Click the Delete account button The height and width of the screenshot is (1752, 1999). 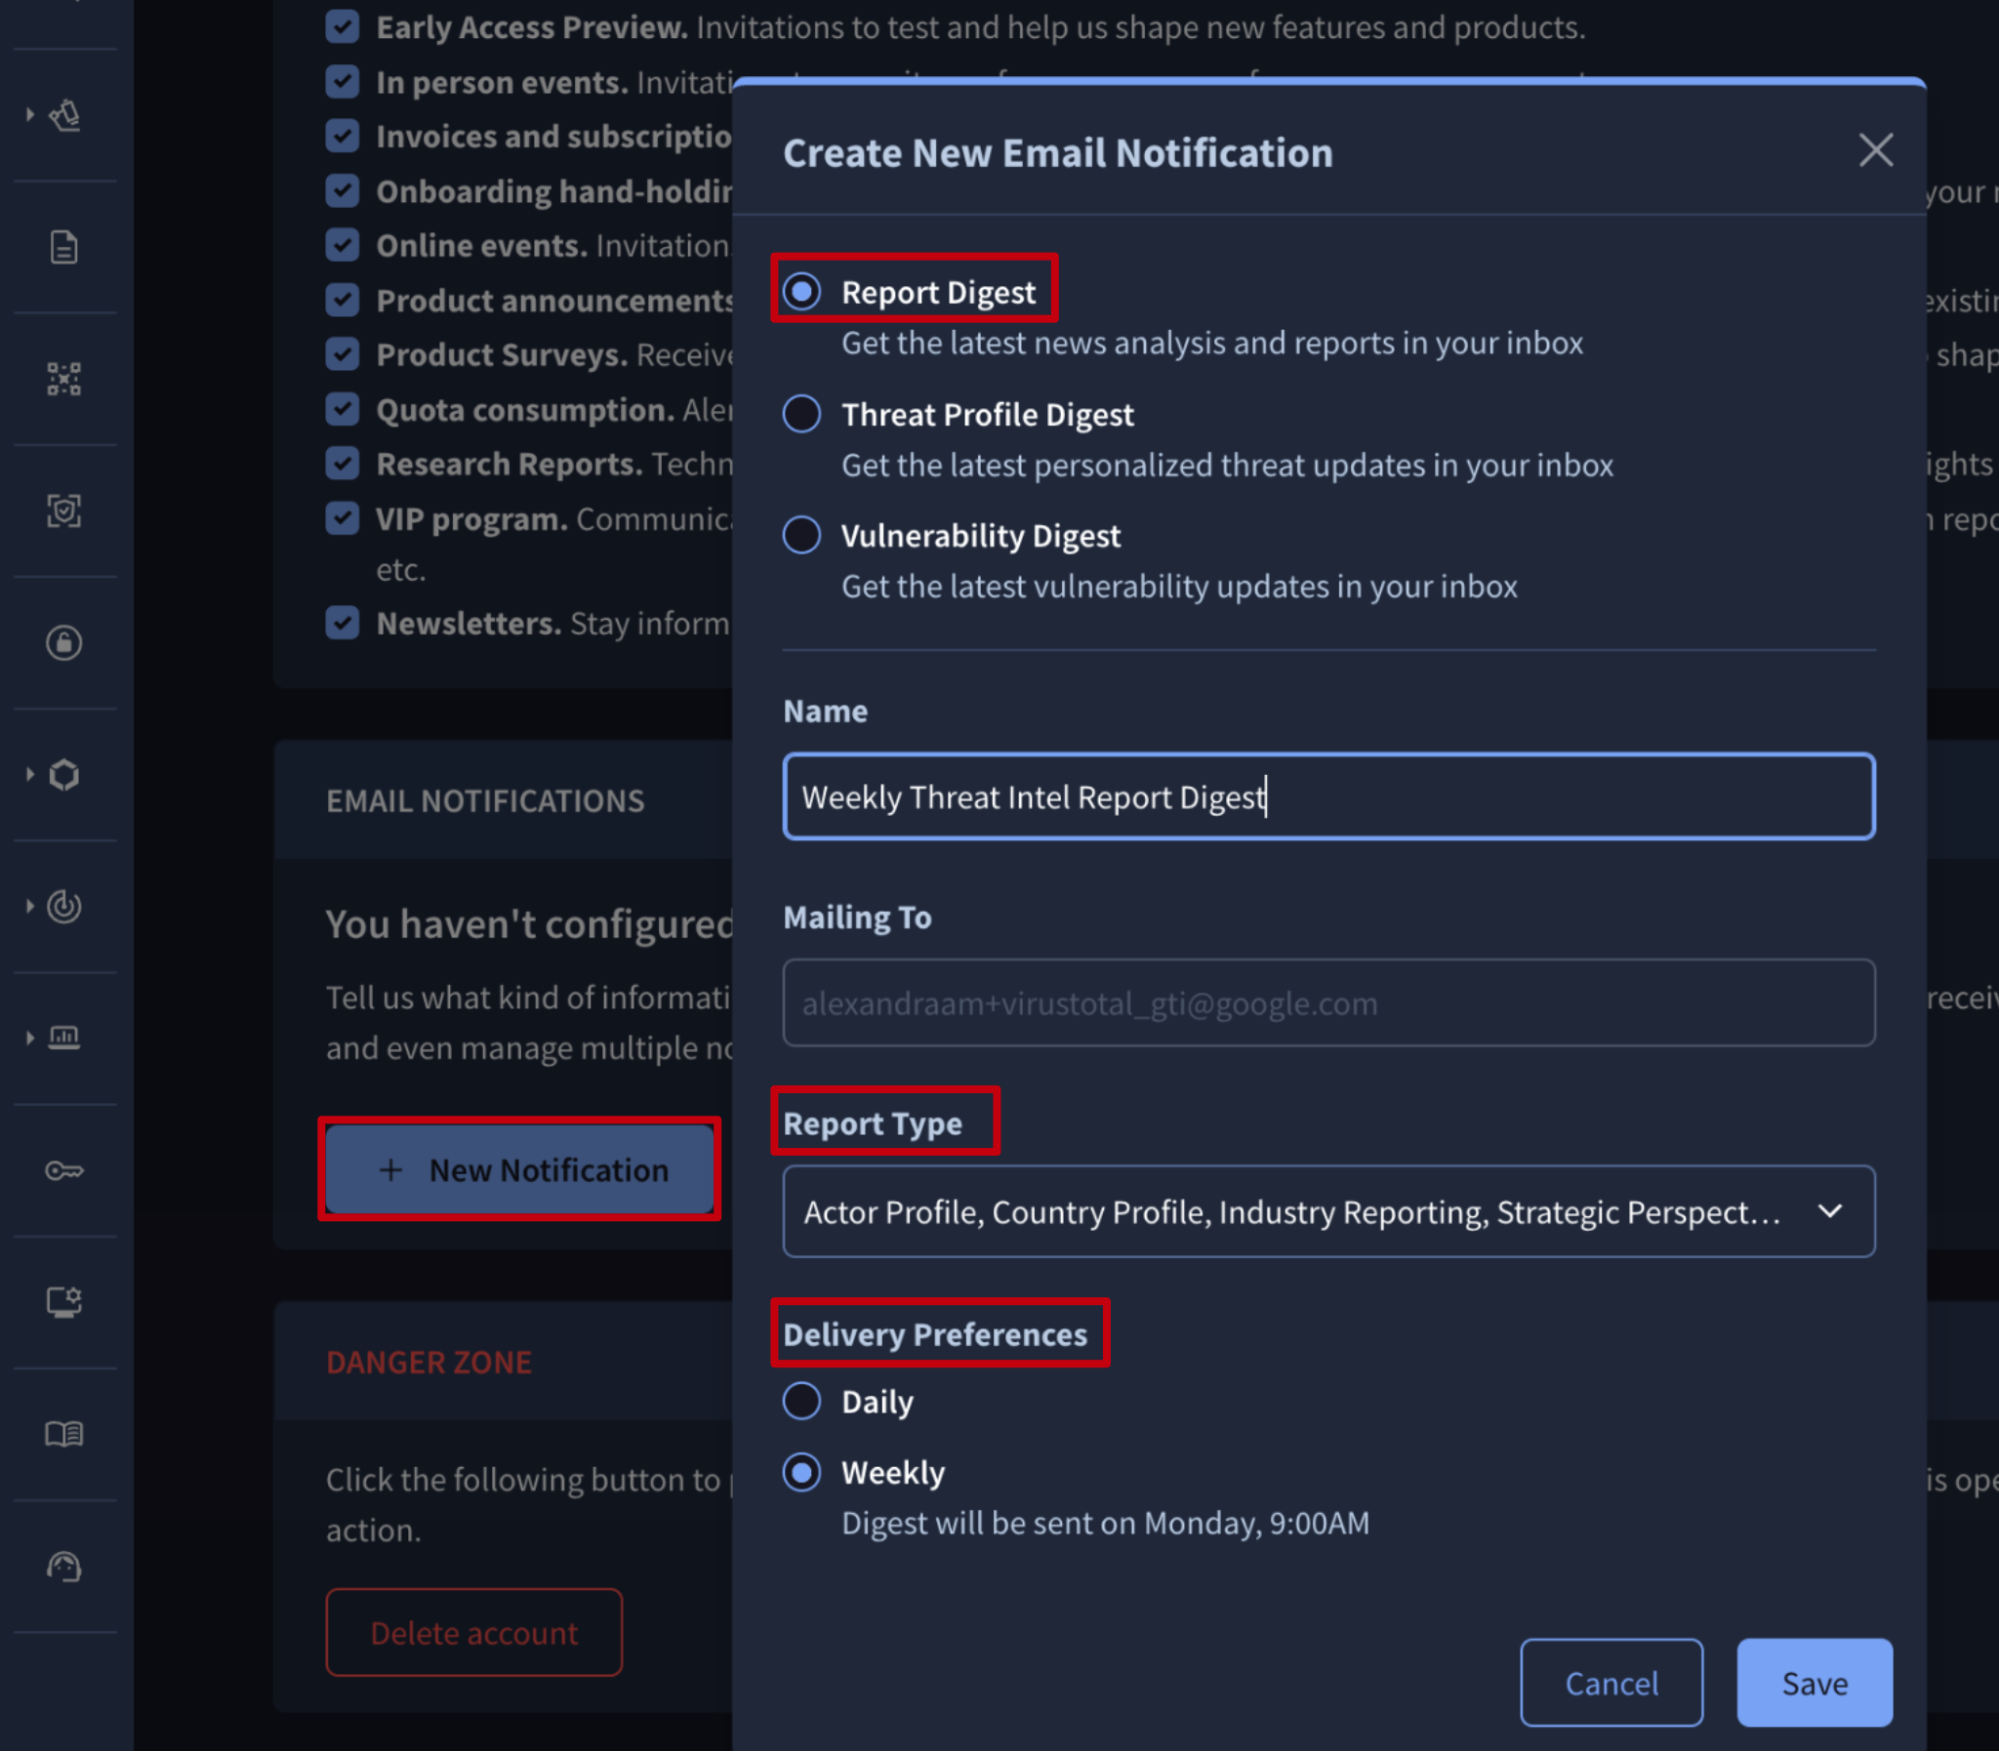point(474,1632)
